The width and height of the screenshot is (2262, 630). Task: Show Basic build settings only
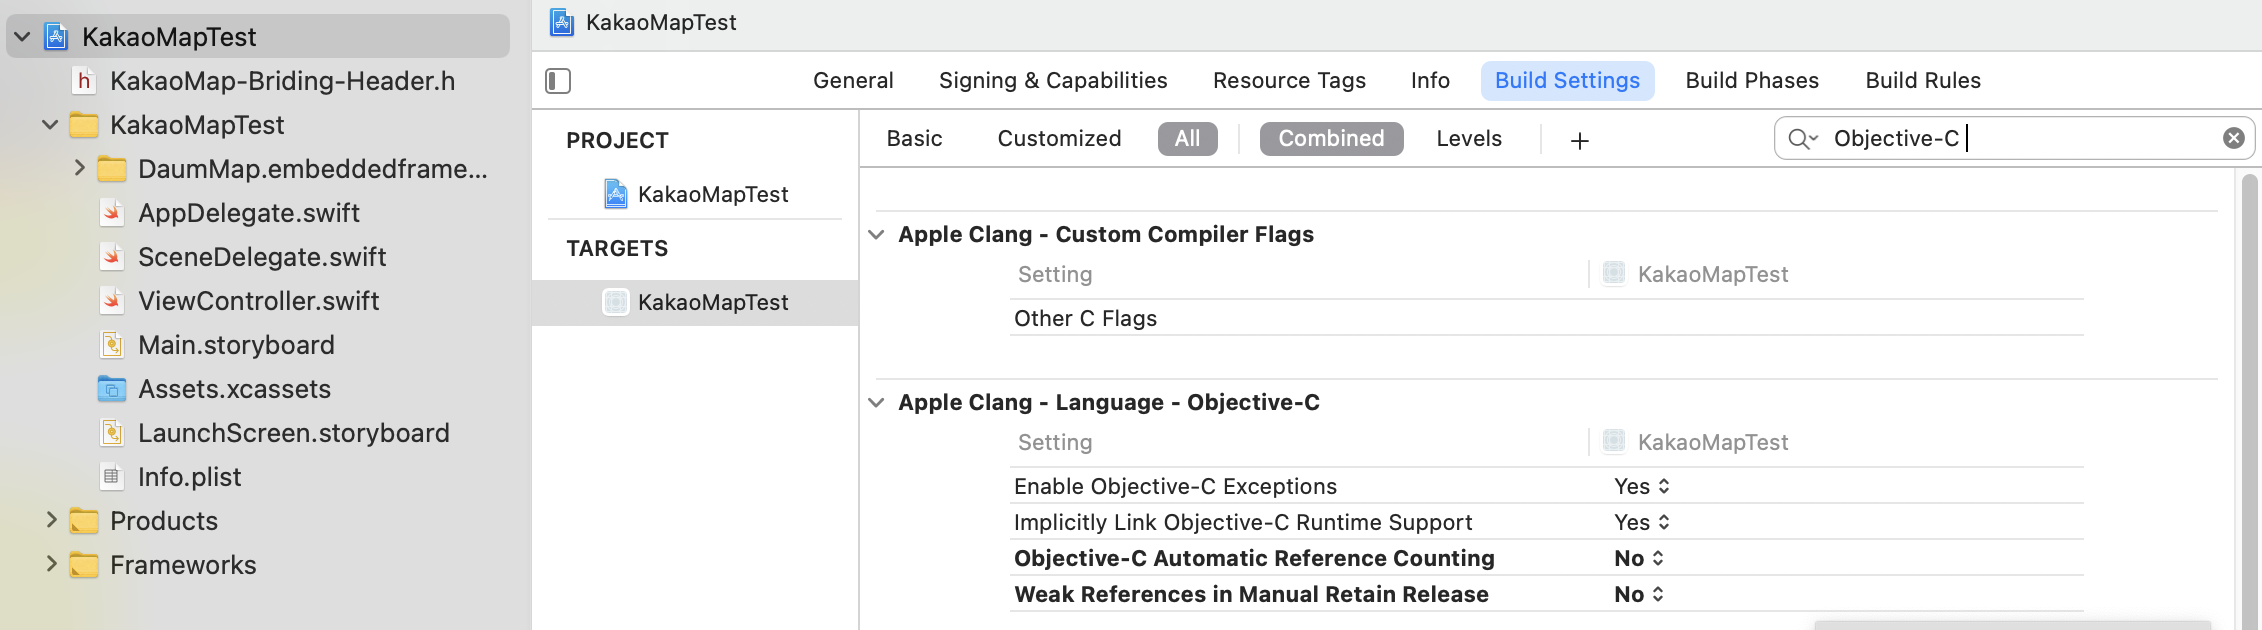914,139
